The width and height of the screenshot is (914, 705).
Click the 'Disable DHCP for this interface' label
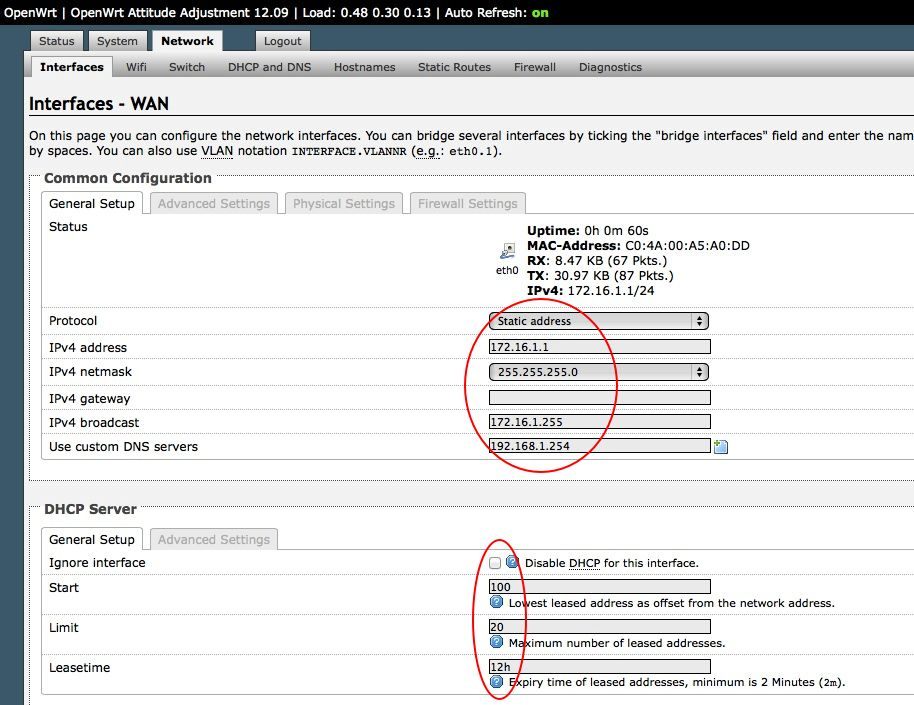coord(611,563)
